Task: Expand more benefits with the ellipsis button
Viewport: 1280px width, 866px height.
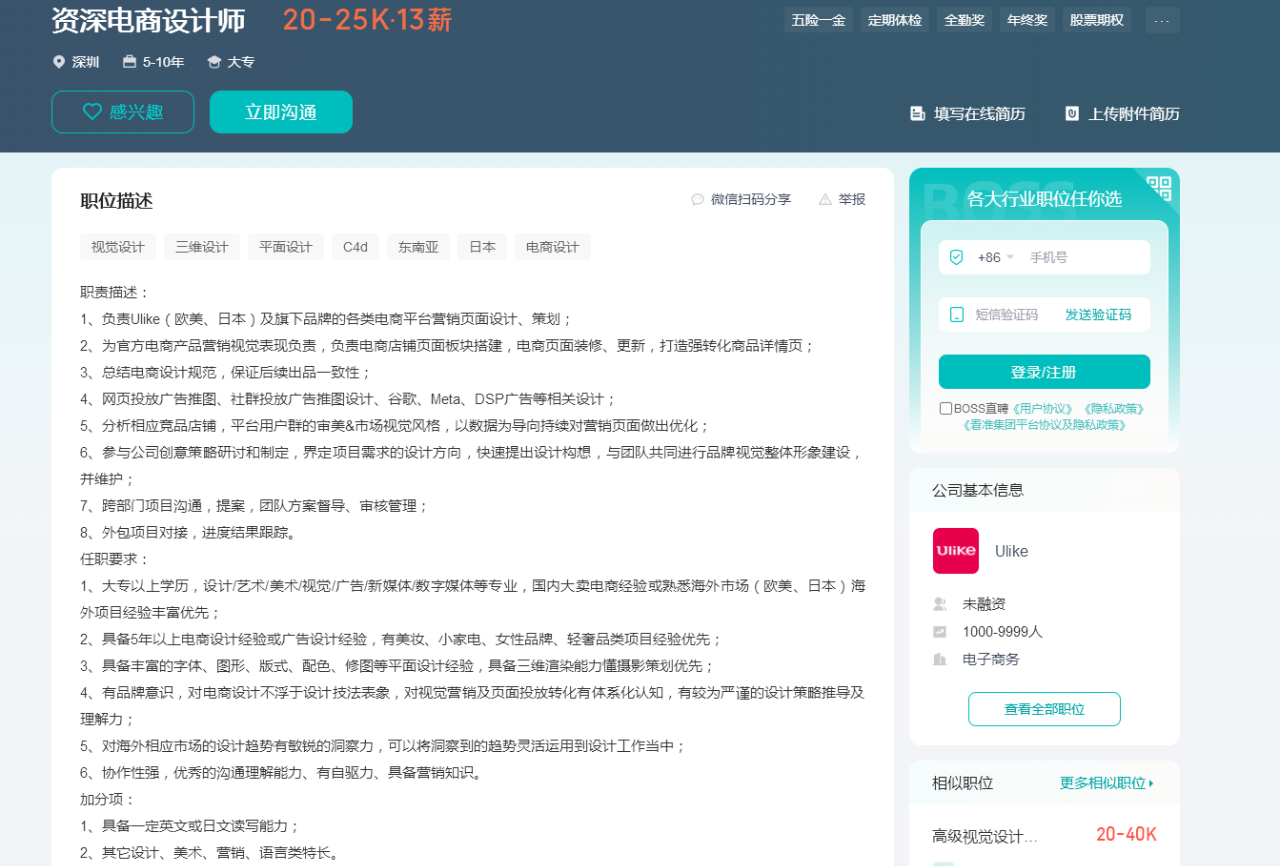Action: click(x=1162, y=20)
